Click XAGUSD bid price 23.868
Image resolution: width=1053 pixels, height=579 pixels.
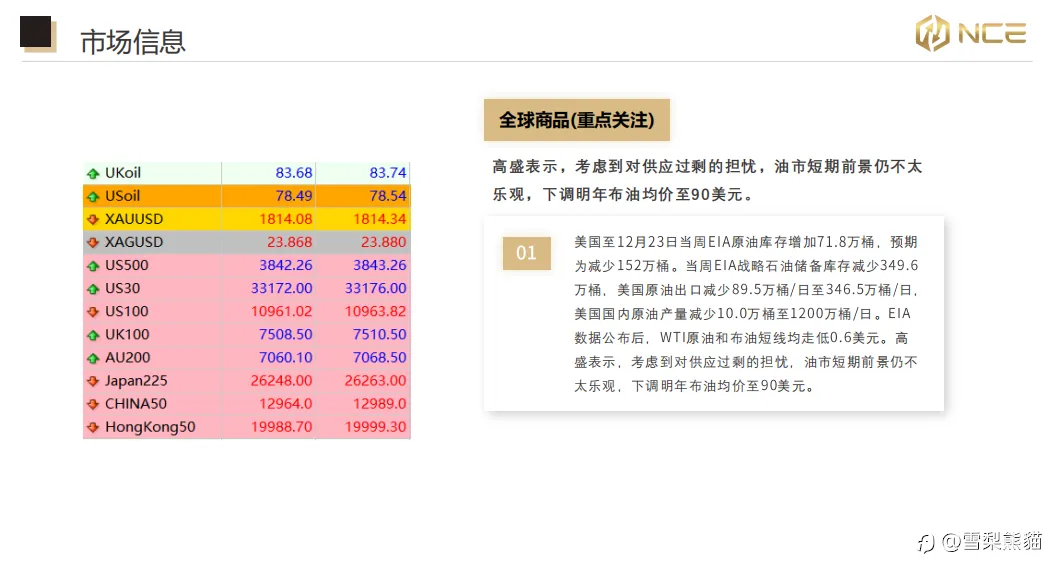pos(289,242)
